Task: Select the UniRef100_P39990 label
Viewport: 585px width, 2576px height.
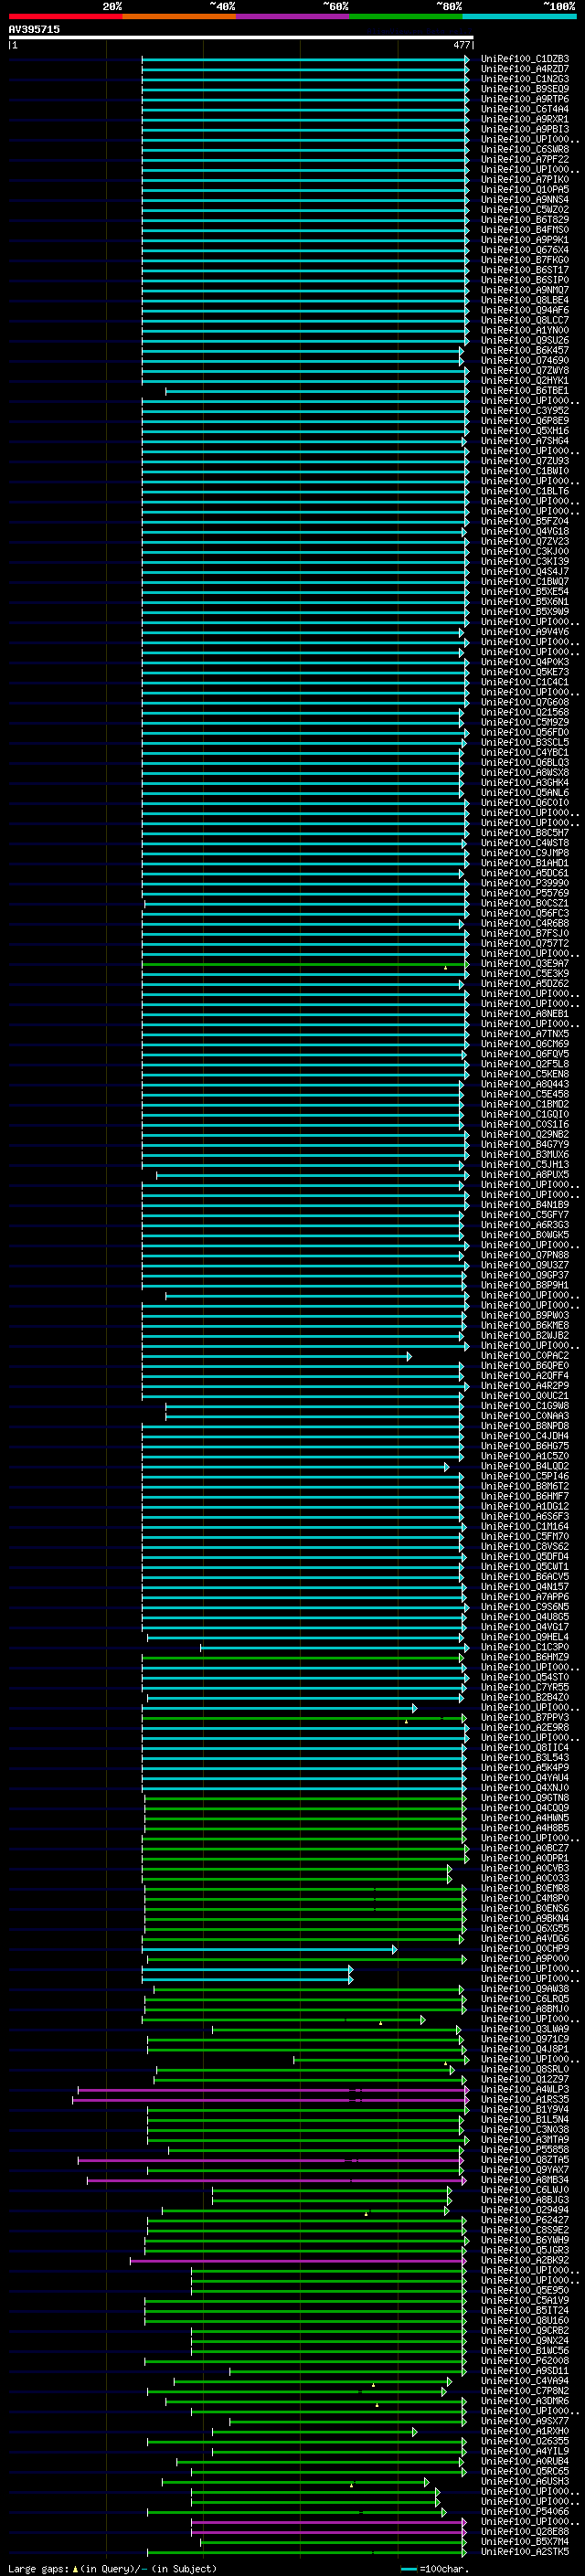Action: [x=525, y=883]
